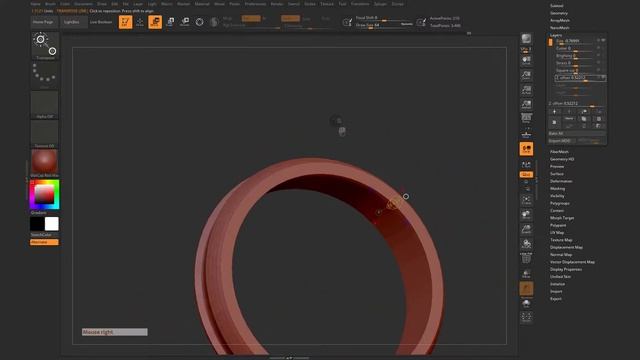Click the Actual size icon
The width and height of the screenshot is (640, 360).
(526, 90)
